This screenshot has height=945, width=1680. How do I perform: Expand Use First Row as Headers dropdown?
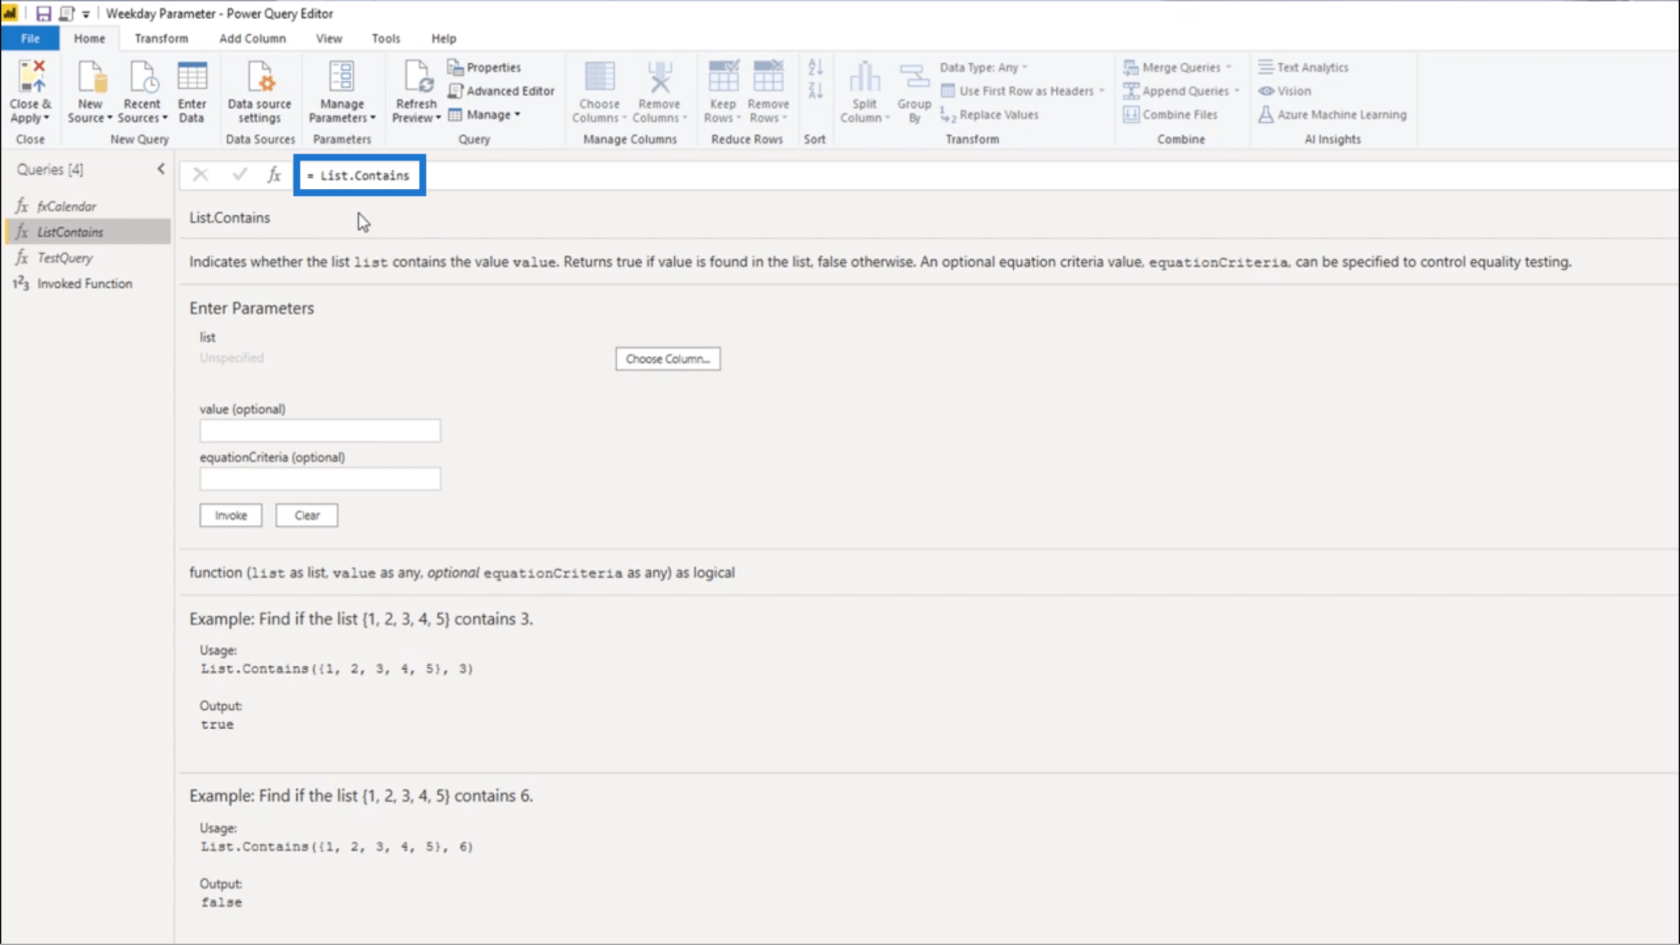(1102, 91)
